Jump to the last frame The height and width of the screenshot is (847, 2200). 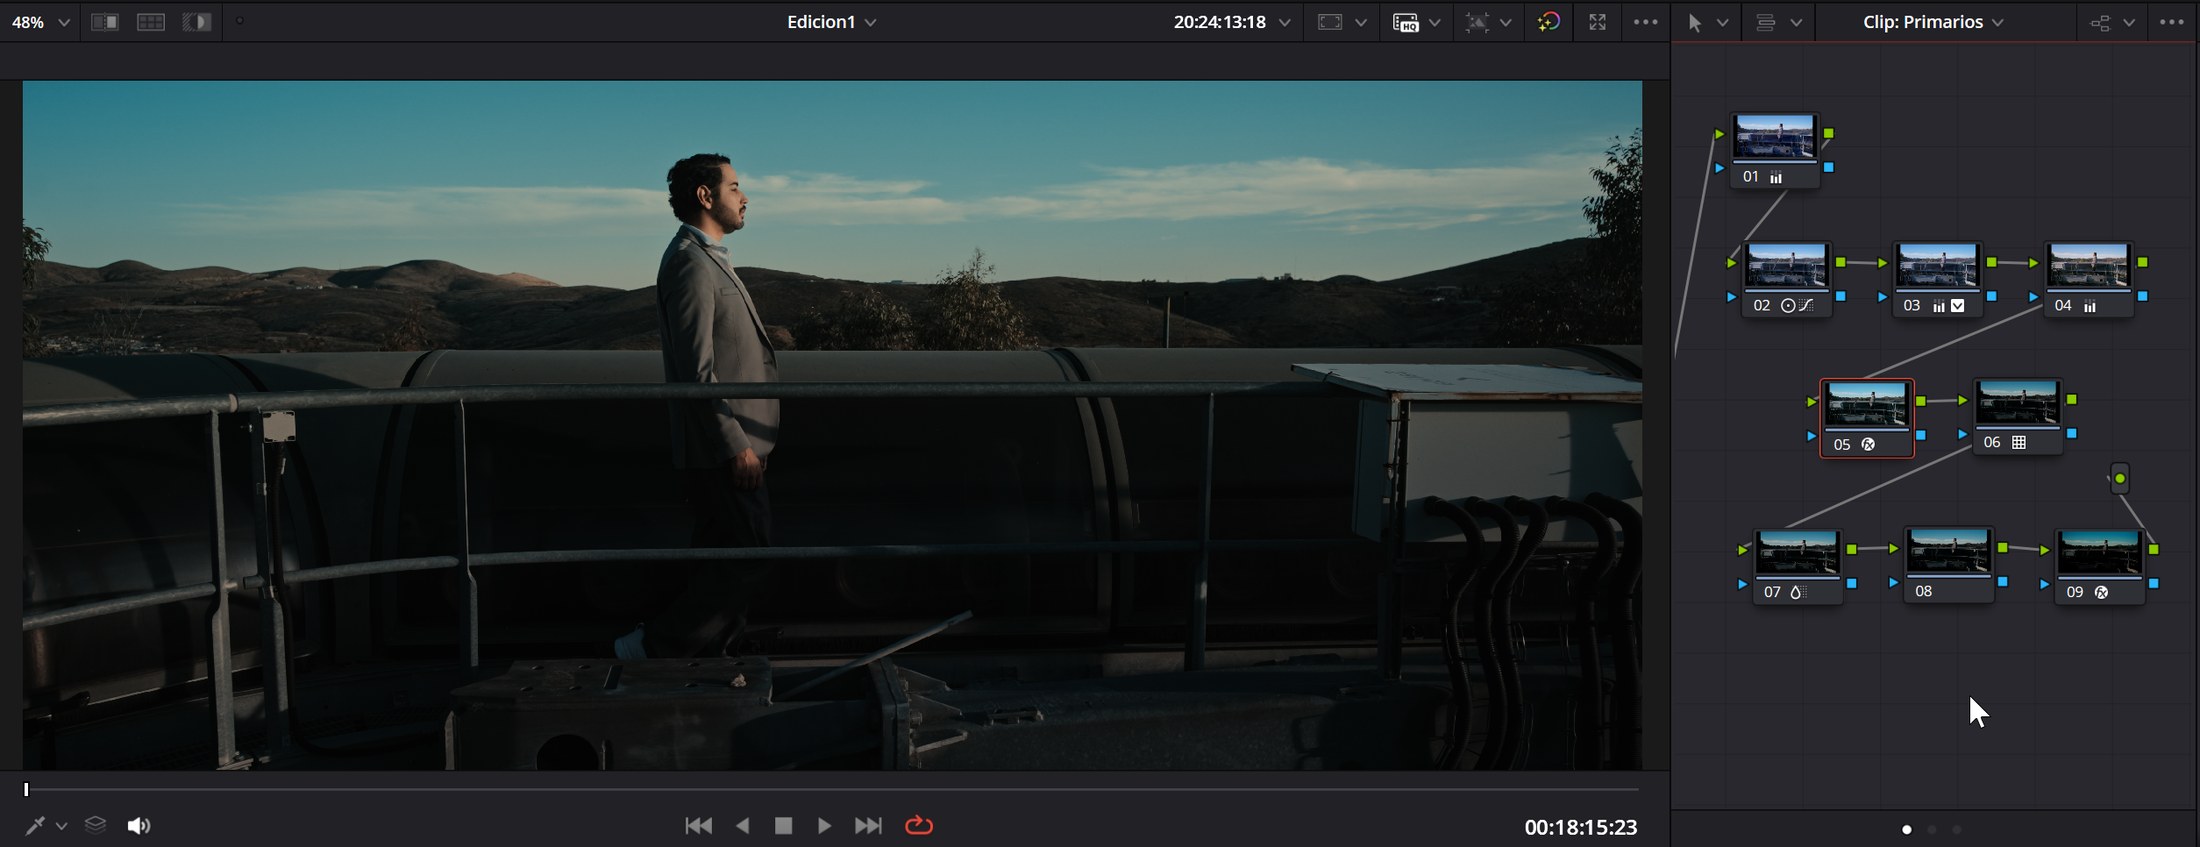coord(868,826)
